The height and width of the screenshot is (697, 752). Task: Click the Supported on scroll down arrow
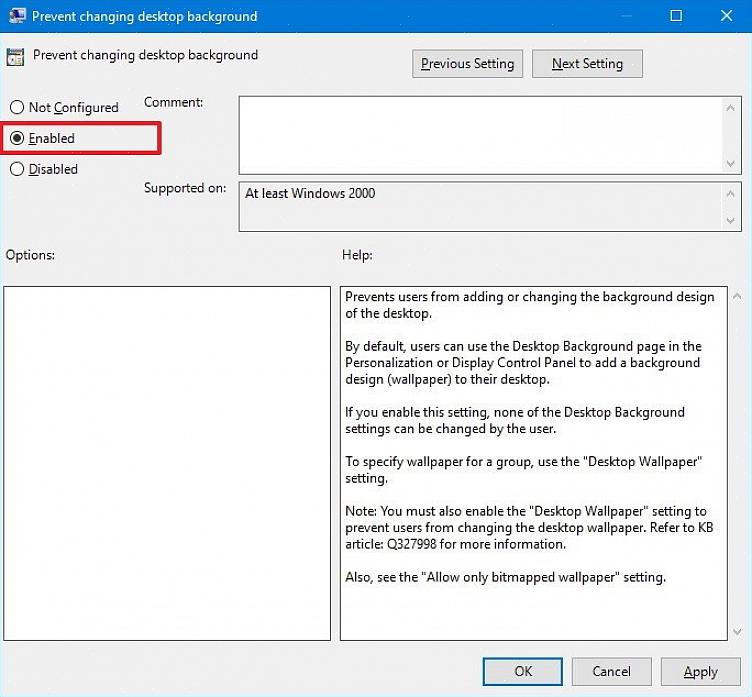pos(730,221)
